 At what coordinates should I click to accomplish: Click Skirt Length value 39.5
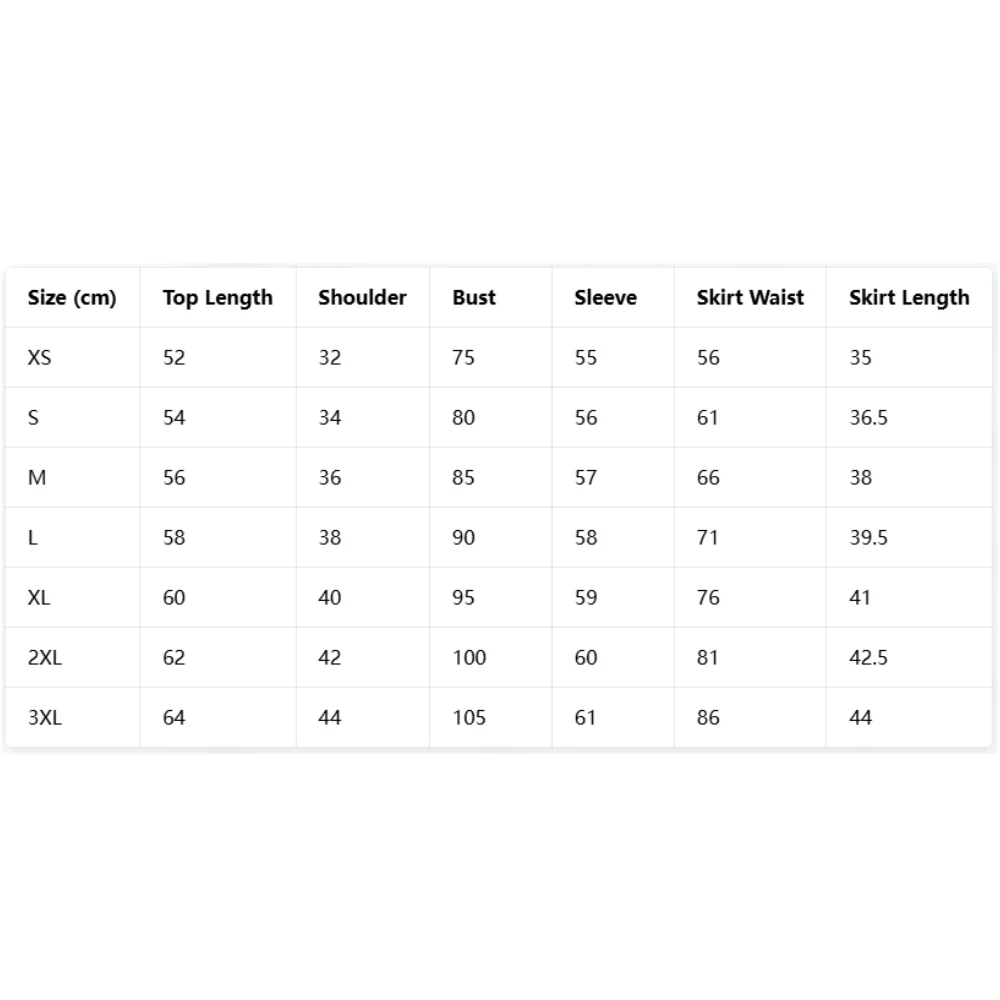(x=868, y=537)
